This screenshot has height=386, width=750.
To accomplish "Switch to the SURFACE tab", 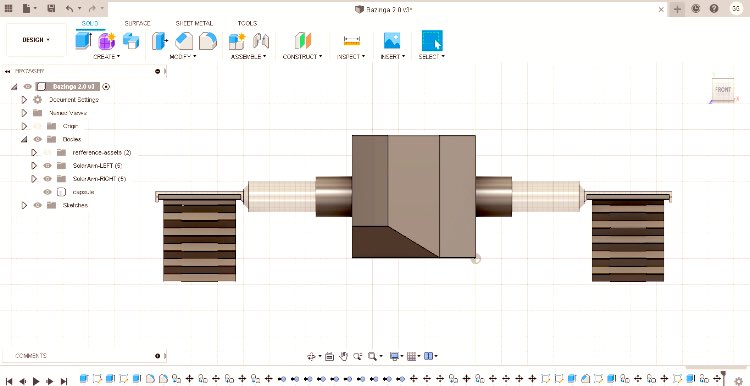I will [x=138, y=23].
